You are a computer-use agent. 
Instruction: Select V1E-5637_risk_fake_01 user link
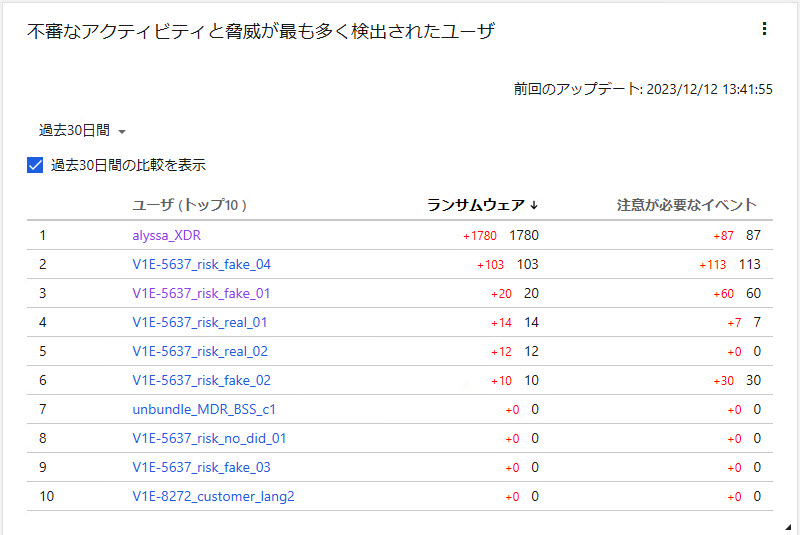pos(201,293)
